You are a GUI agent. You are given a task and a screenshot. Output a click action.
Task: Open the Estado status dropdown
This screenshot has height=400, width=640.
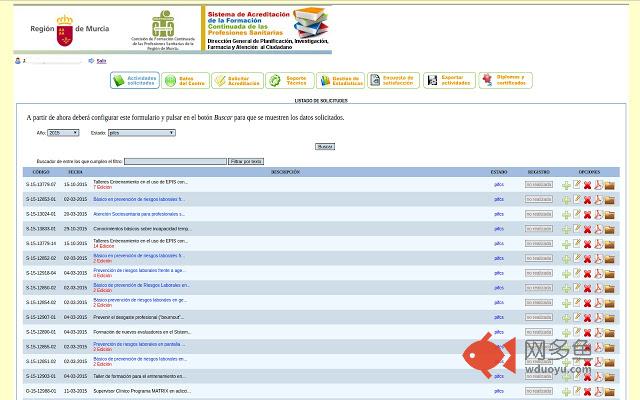click(x=142, y=133)
